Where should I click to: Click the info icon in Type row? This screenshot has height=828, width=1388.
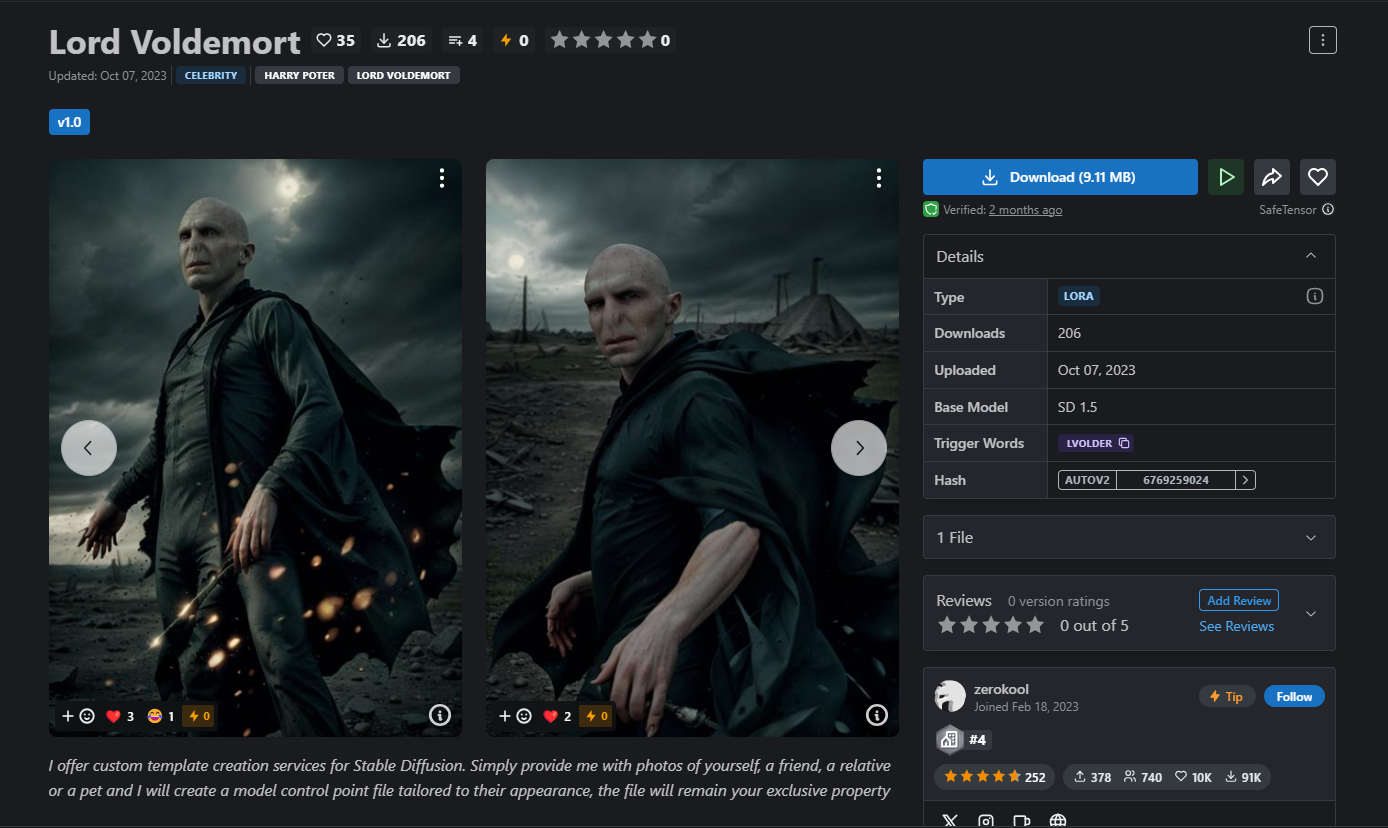1315,296
